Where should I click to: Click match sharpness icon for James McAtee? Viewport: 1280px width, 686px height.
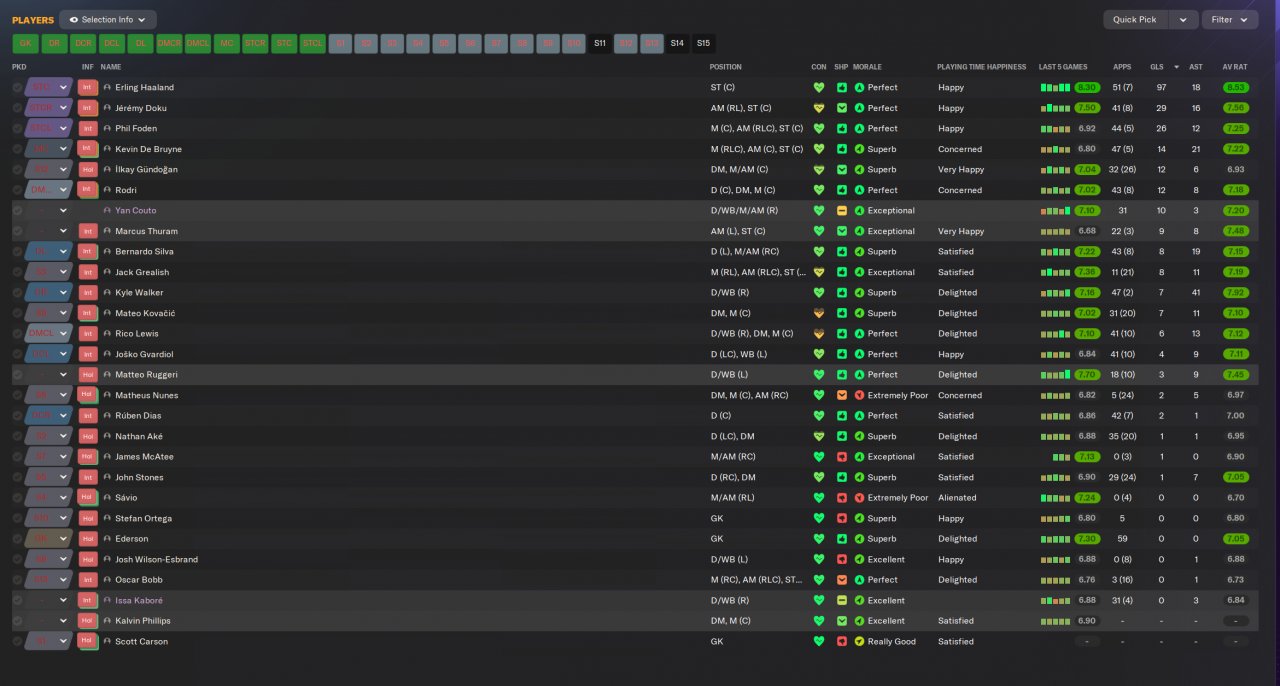tap(842, 456)
